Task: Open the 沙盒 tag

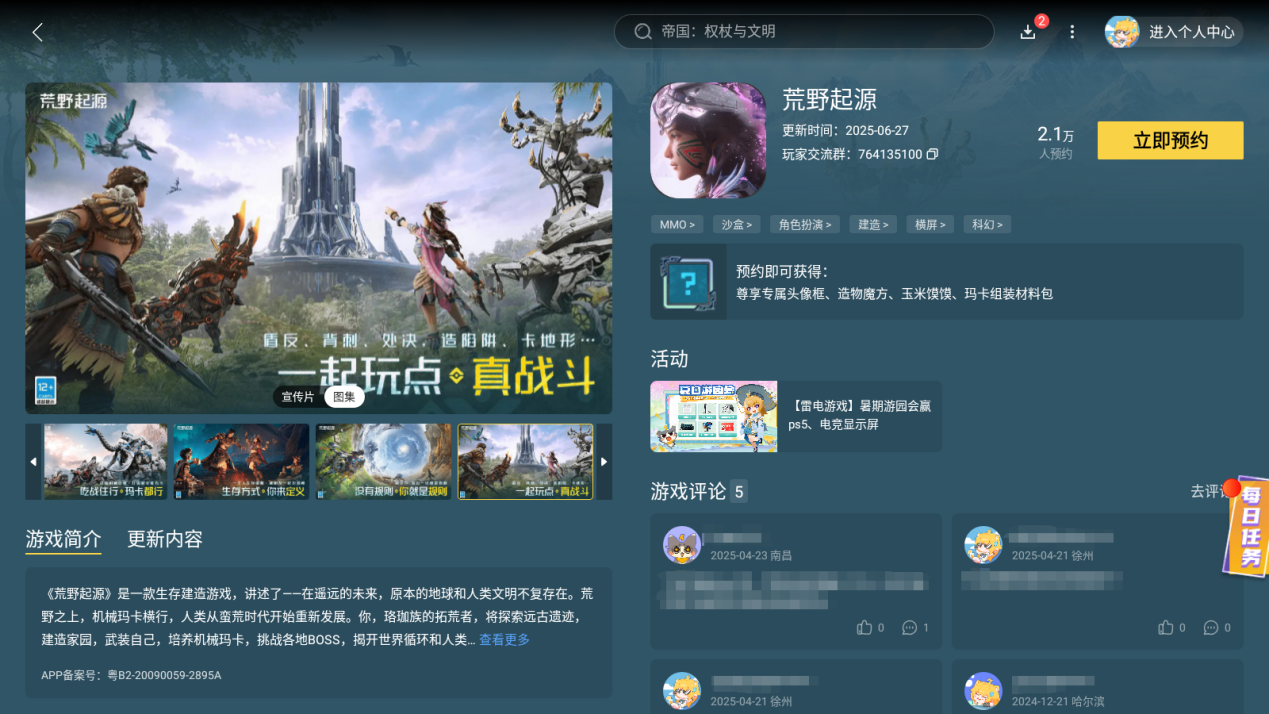Action: click(738, 225)
